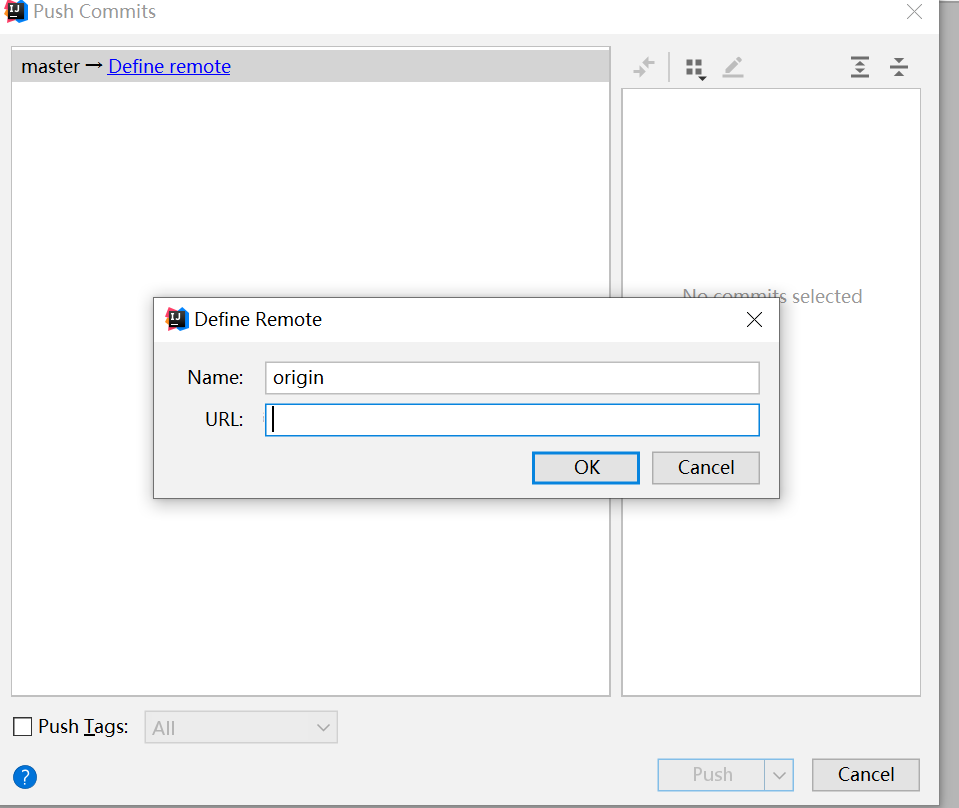
Task: Select the master branch row
Action: point(311,66)
